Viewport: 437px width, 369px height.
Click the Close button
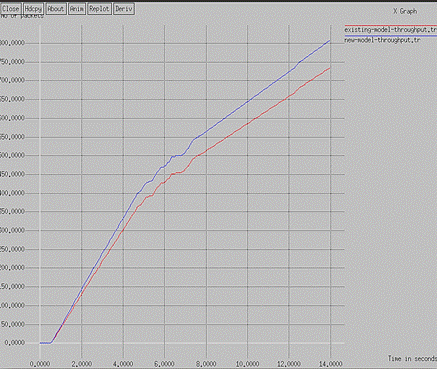tap(11, 9)
